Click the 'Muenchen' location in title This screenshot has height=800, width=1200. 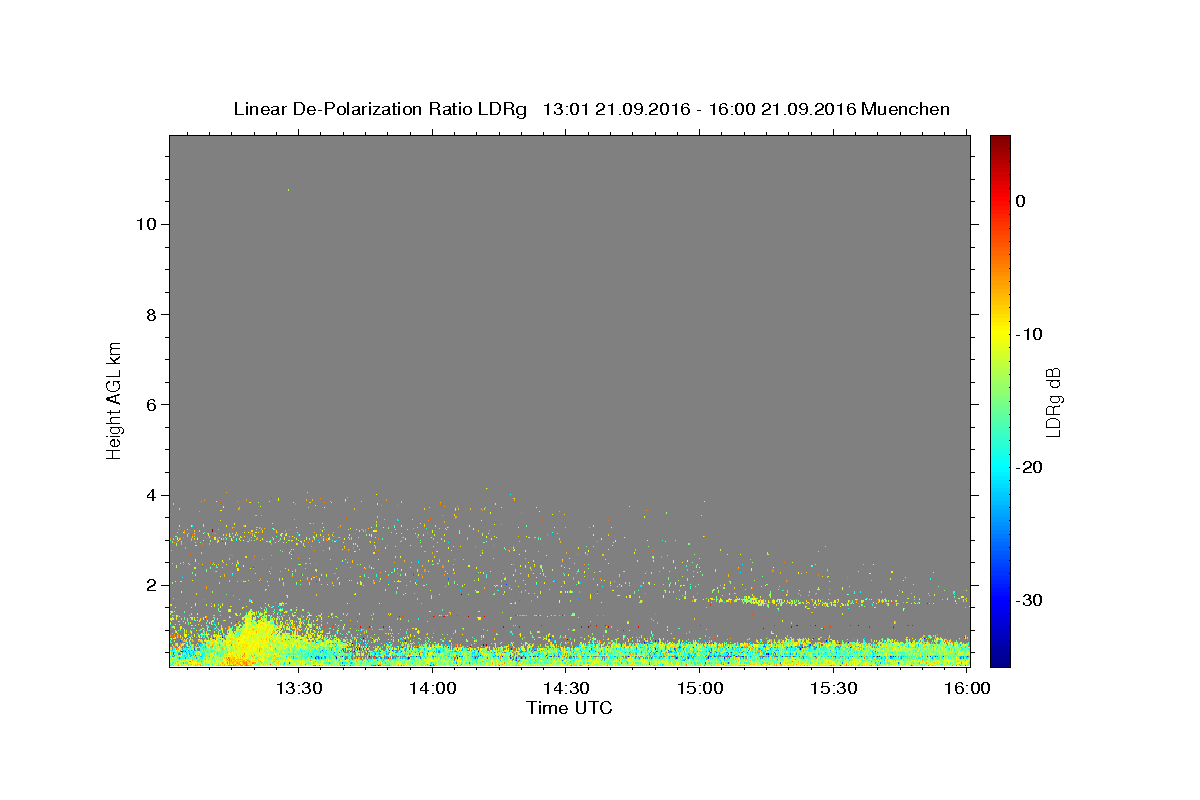906,109
